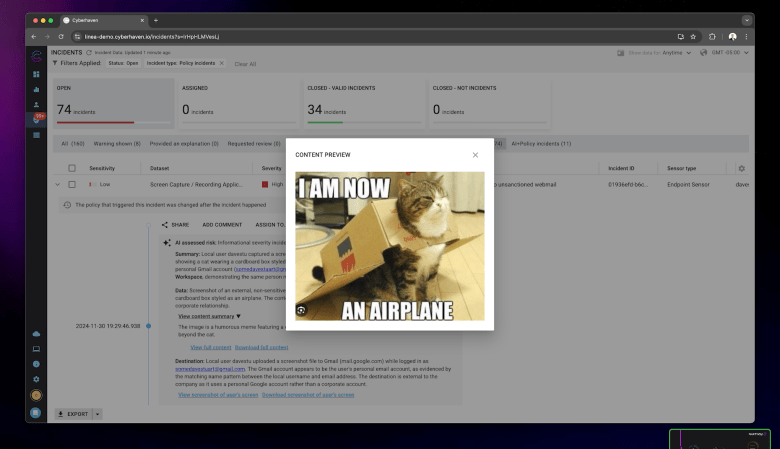The image size is (780, 449).
Task: Remove the Incident type: Policy incidents filter
Action: point(222,63)
